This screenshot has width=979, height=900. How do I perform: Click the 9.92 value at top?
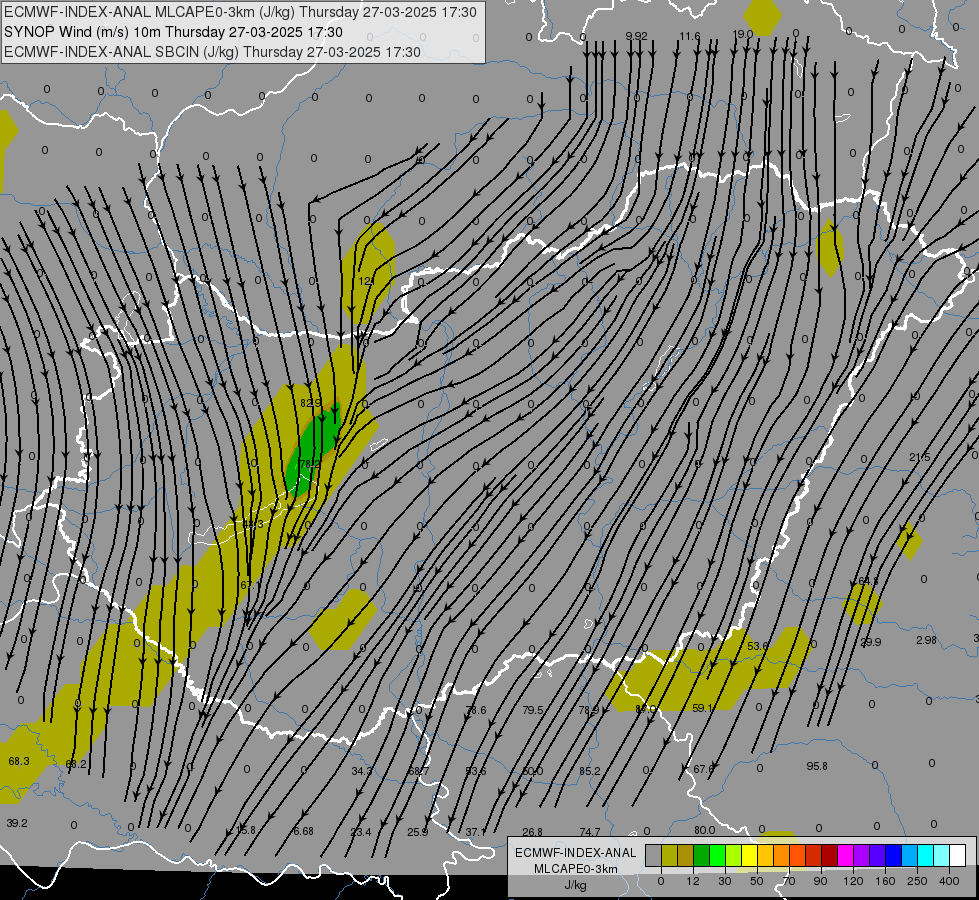pyautogui.click(x=636, y=36)
